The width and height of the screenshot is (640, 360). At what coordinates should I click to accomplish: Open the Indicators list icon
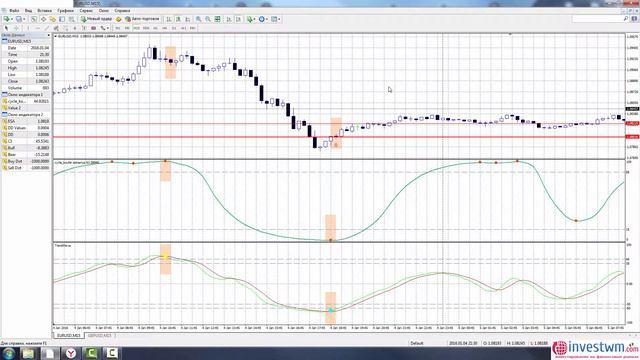249,19
